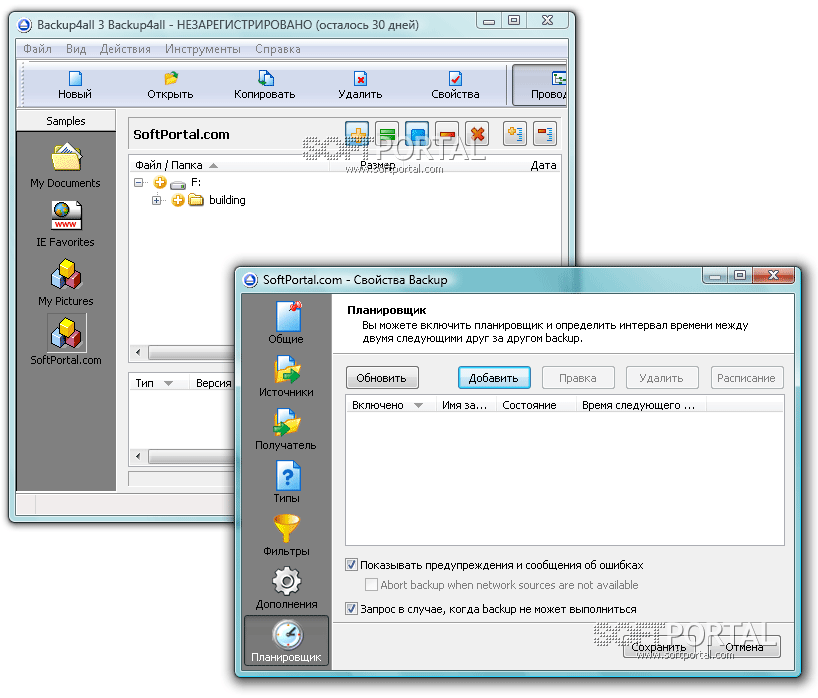The image size is (818, 698).
Task: Close the Свойства Backup dialog
Action: tap(774, 275)
